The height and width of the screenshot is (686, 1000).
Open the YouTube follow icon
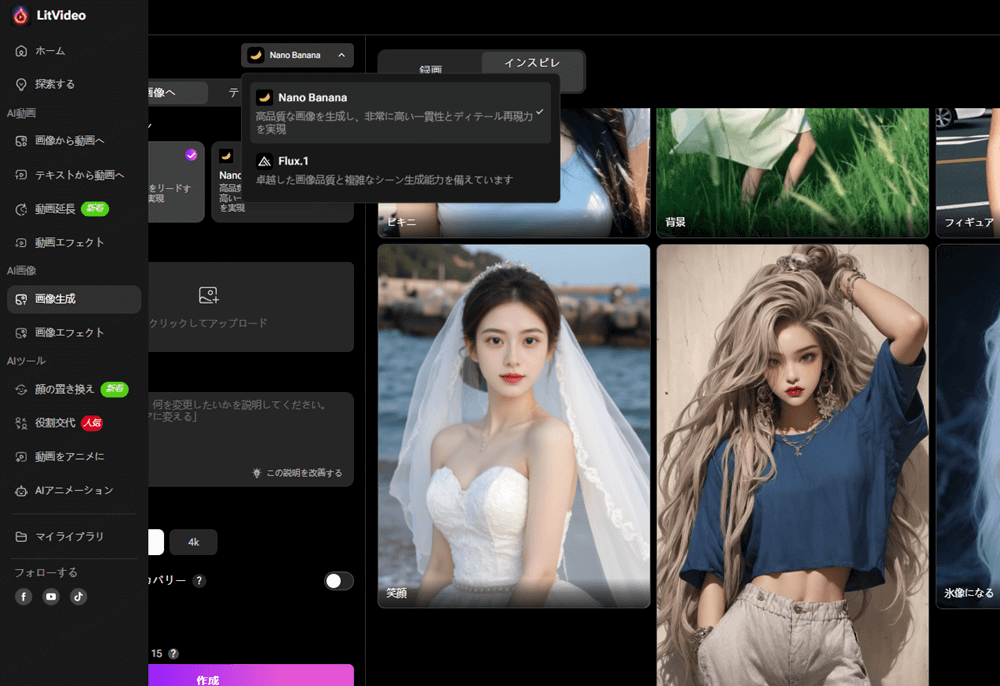51,597
